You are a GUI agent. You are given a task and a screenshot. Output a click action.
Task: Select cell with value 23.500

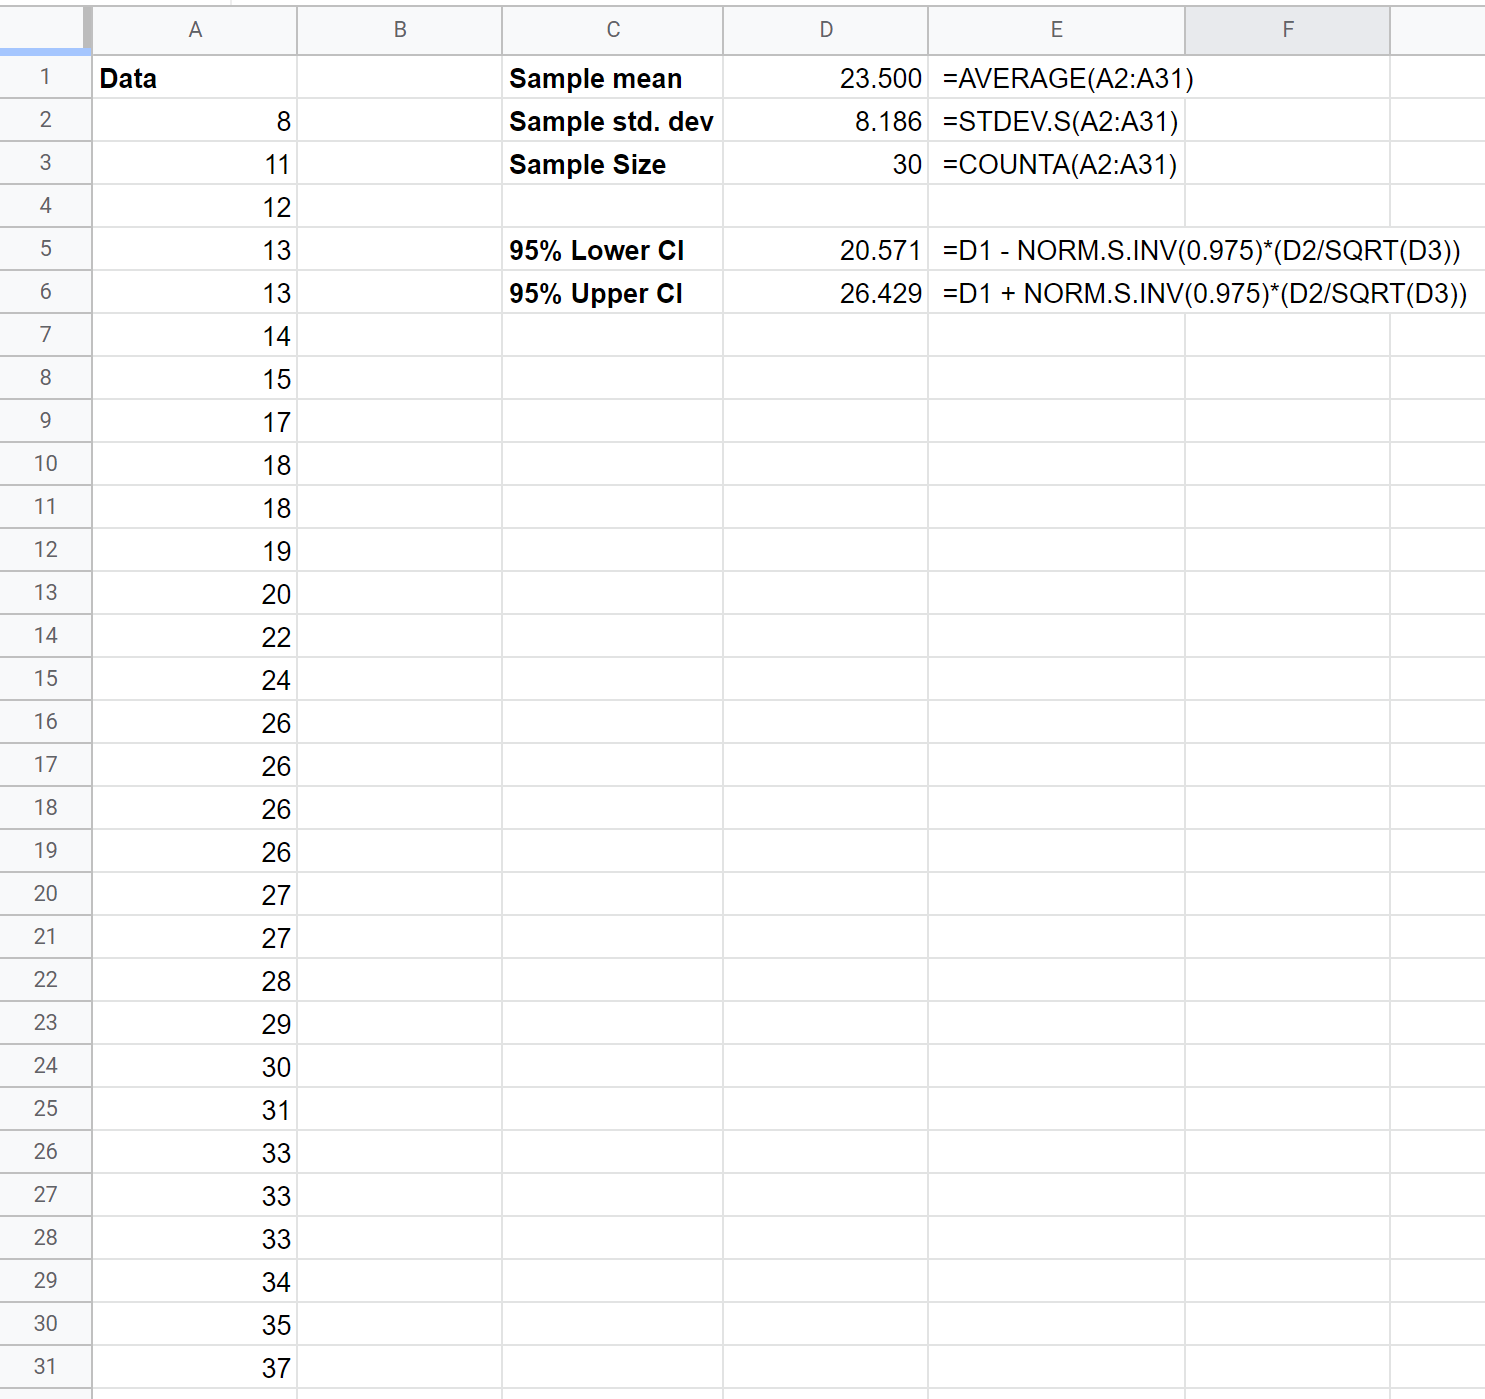coord(826,79)
